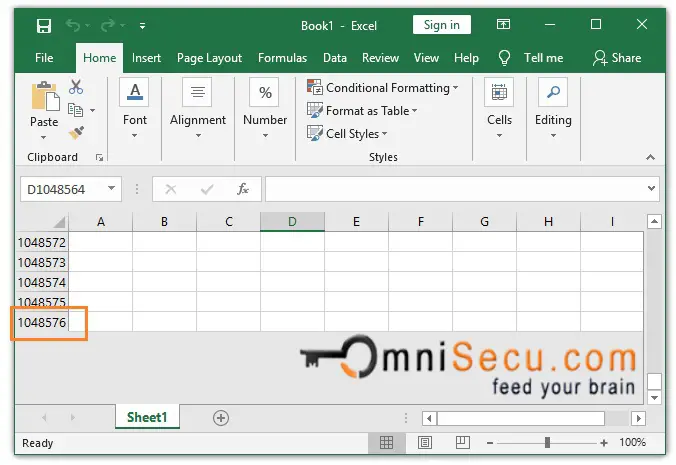The width and height of the screenshot is (676, 465).
Task: Switch to the Insert tab
Action: (x=146, y=58)
